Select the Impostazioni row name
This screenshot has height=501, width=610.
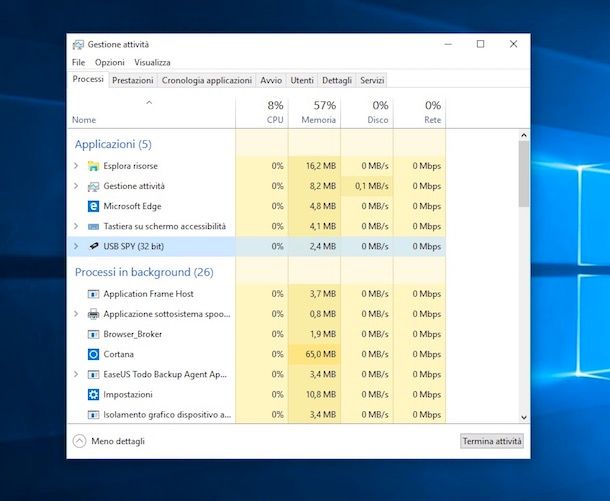[128, 394]
